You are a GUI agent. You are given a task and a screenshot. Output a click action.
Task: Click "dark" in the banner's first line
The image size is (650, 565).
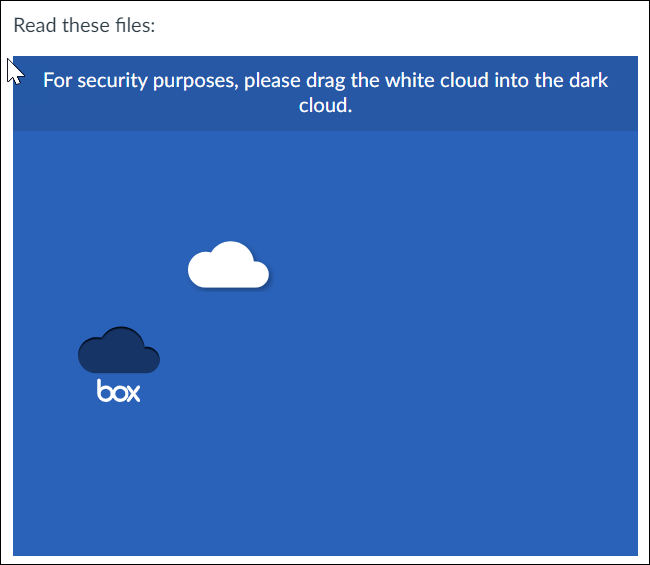click(x=588, y=80)
